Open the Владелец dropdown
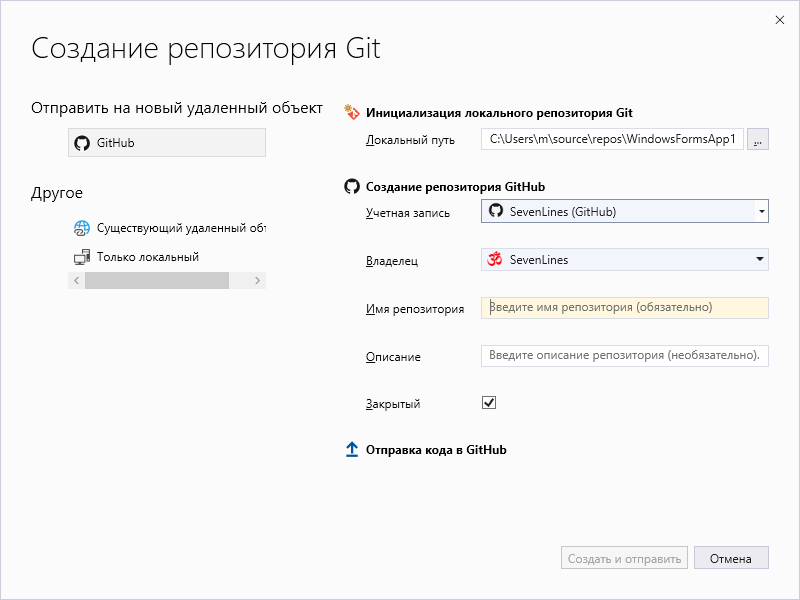The width and height of the screenshot is (800, 600). tap(624, 260)
